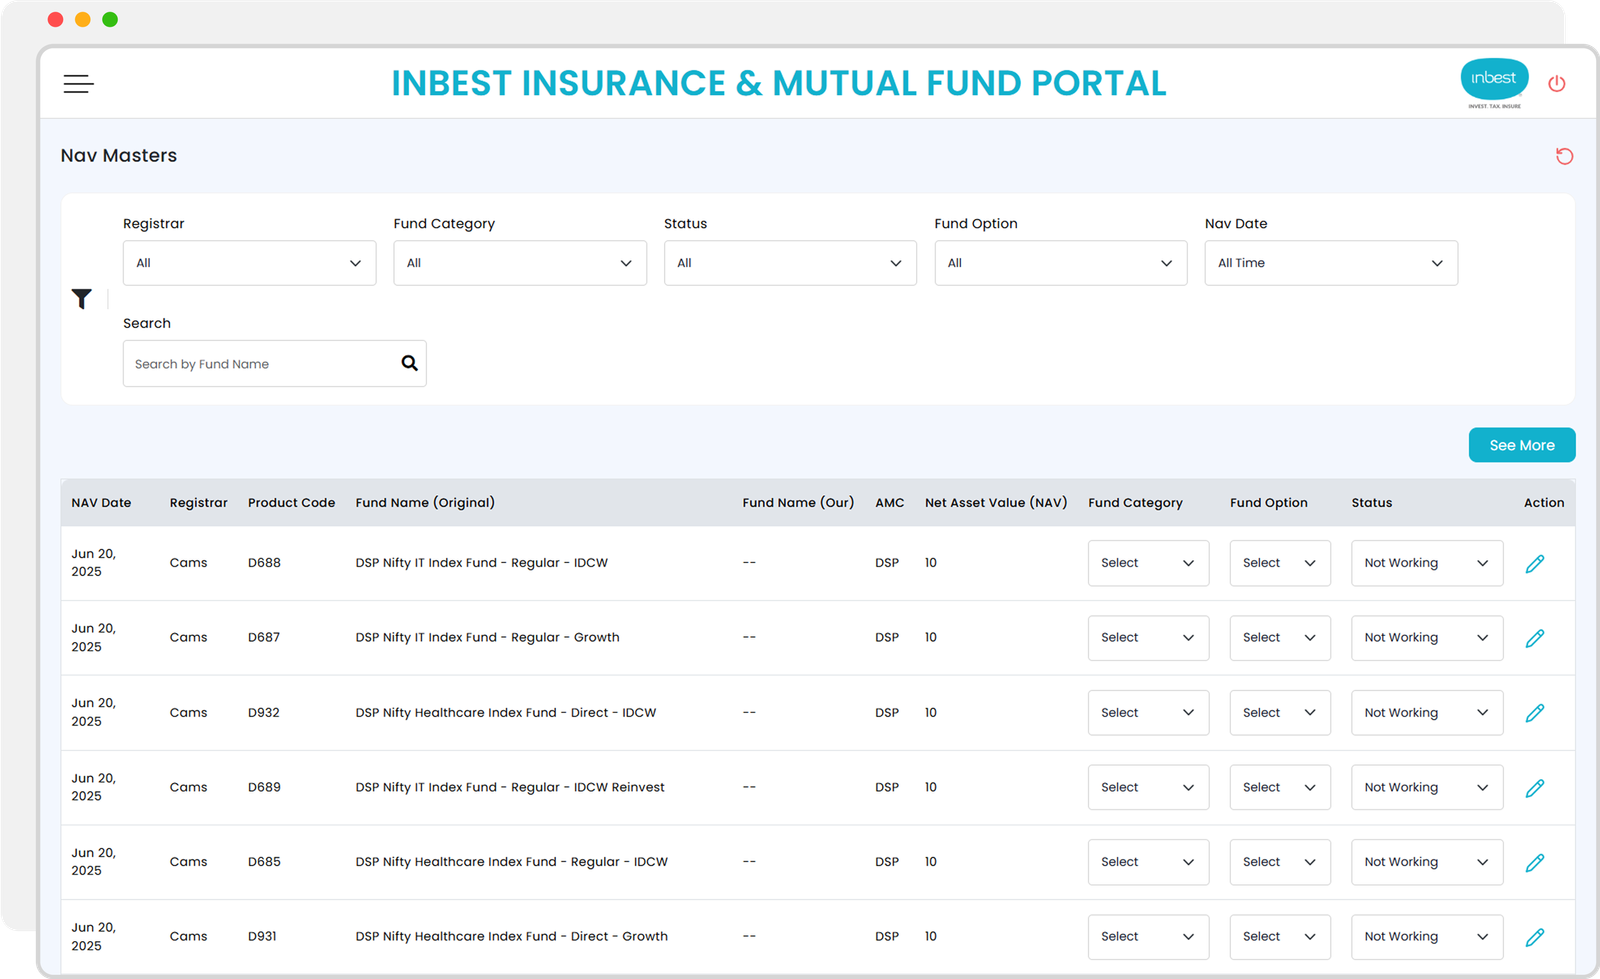Open the hamburger navigation menu
The width and height of the screenshot is (1600, 979).
point(78,84)
